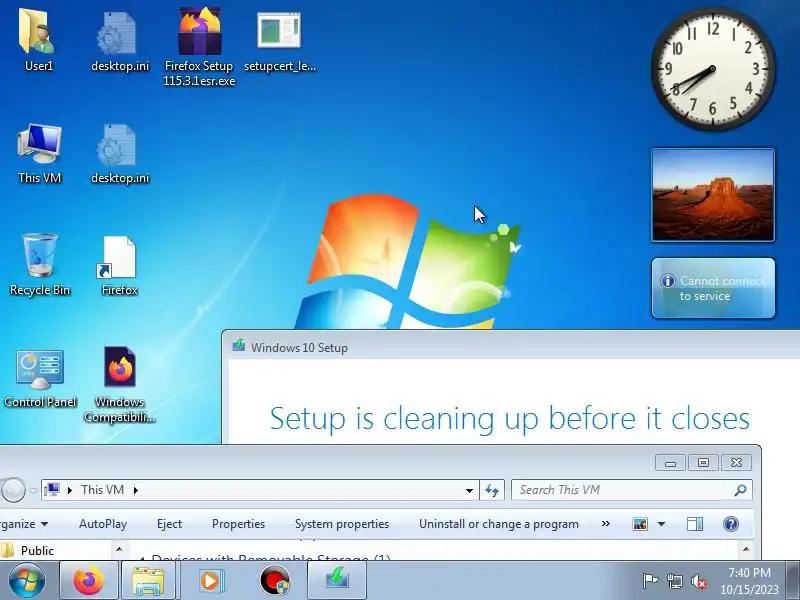Click the 'Cannot connect to service' gadget

point(713,288)
